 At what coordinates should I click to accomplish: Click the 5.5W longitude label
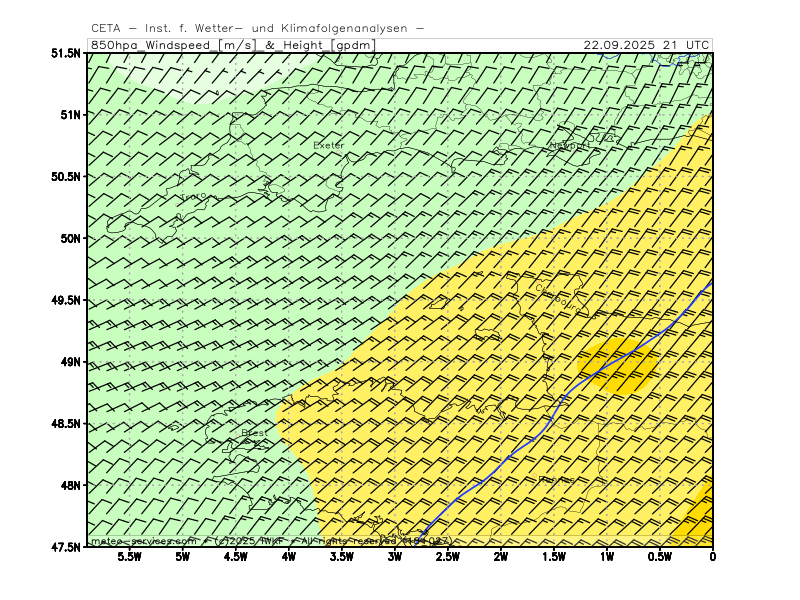tap(130, 557)
